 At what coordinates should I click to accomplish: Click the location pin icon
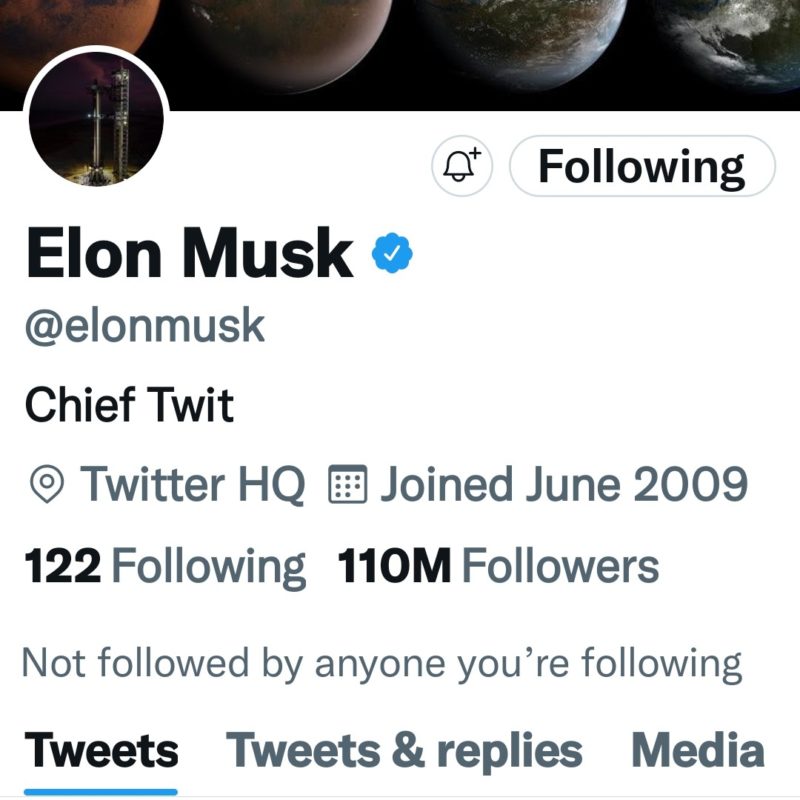coord(46,486)
